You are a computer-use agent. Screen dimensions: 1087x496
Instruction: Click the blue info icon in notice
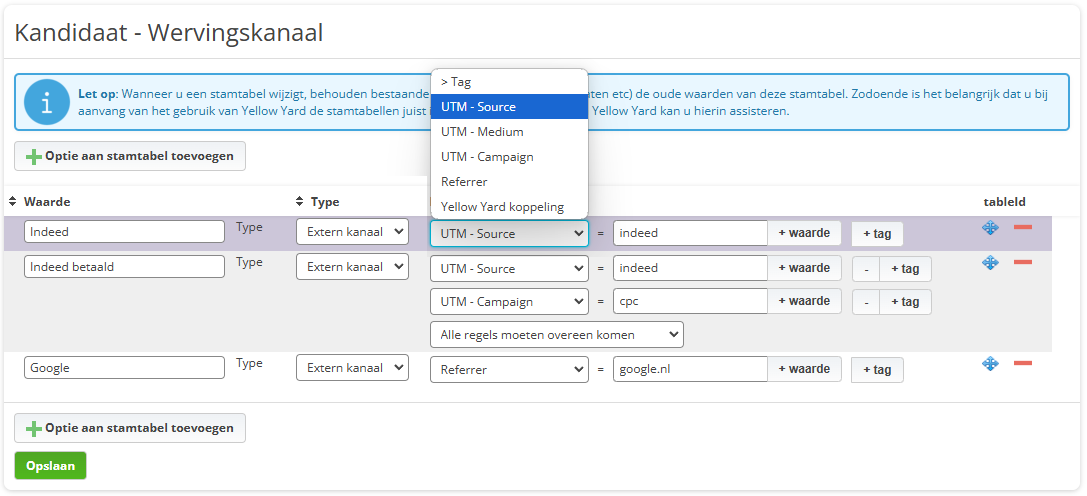[x=46, y=102]
